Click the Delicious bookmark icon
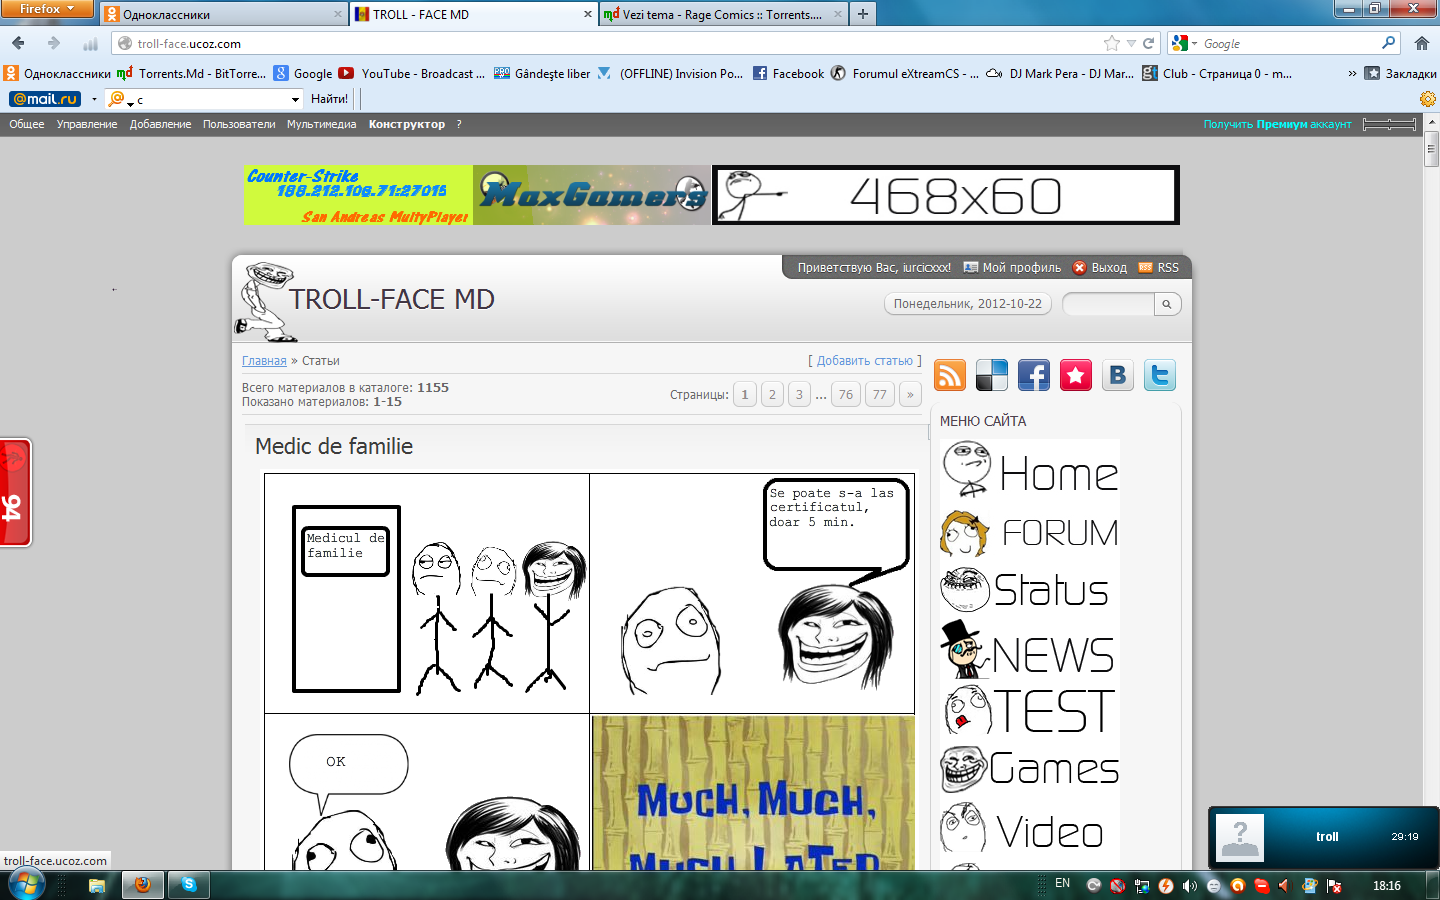The image size is (1440, 900). pos(992,375)
